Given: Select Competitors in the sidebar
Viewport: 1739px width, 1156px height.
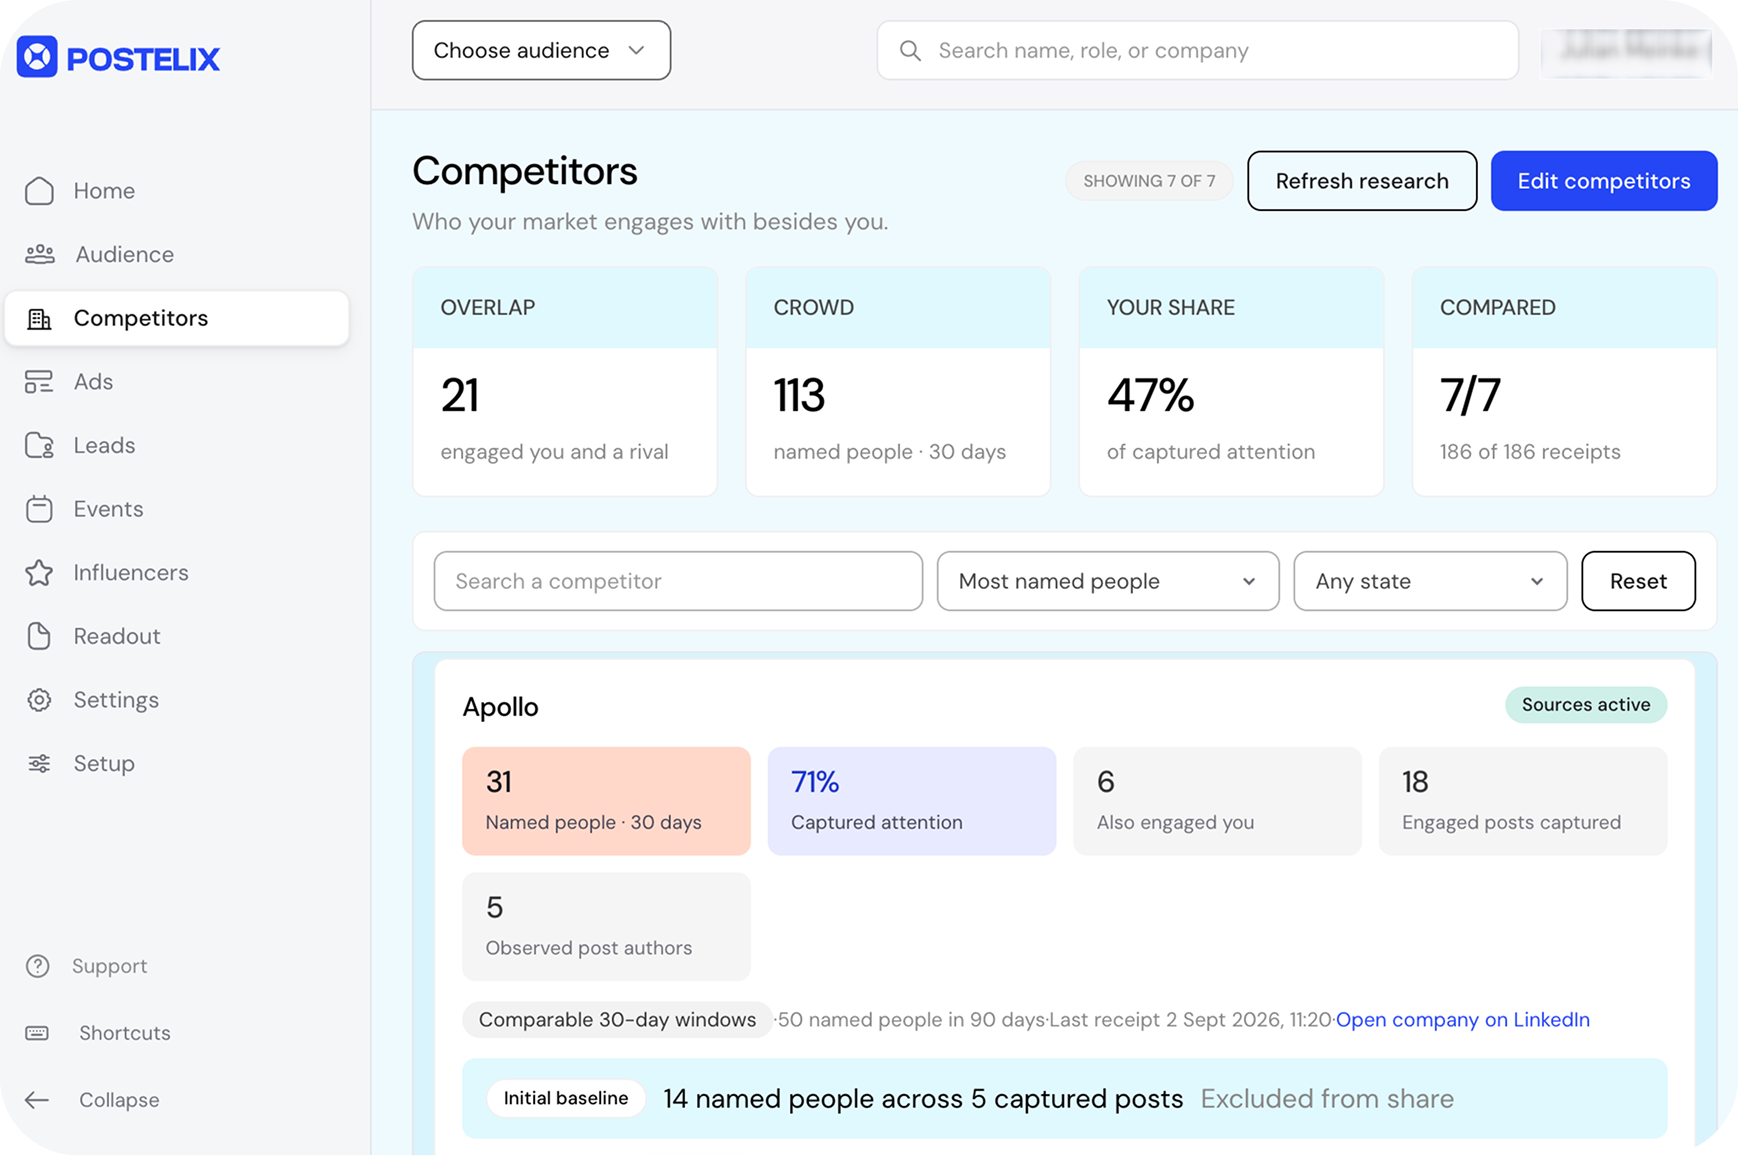Looking at the screenshot, I should point(177,318).
